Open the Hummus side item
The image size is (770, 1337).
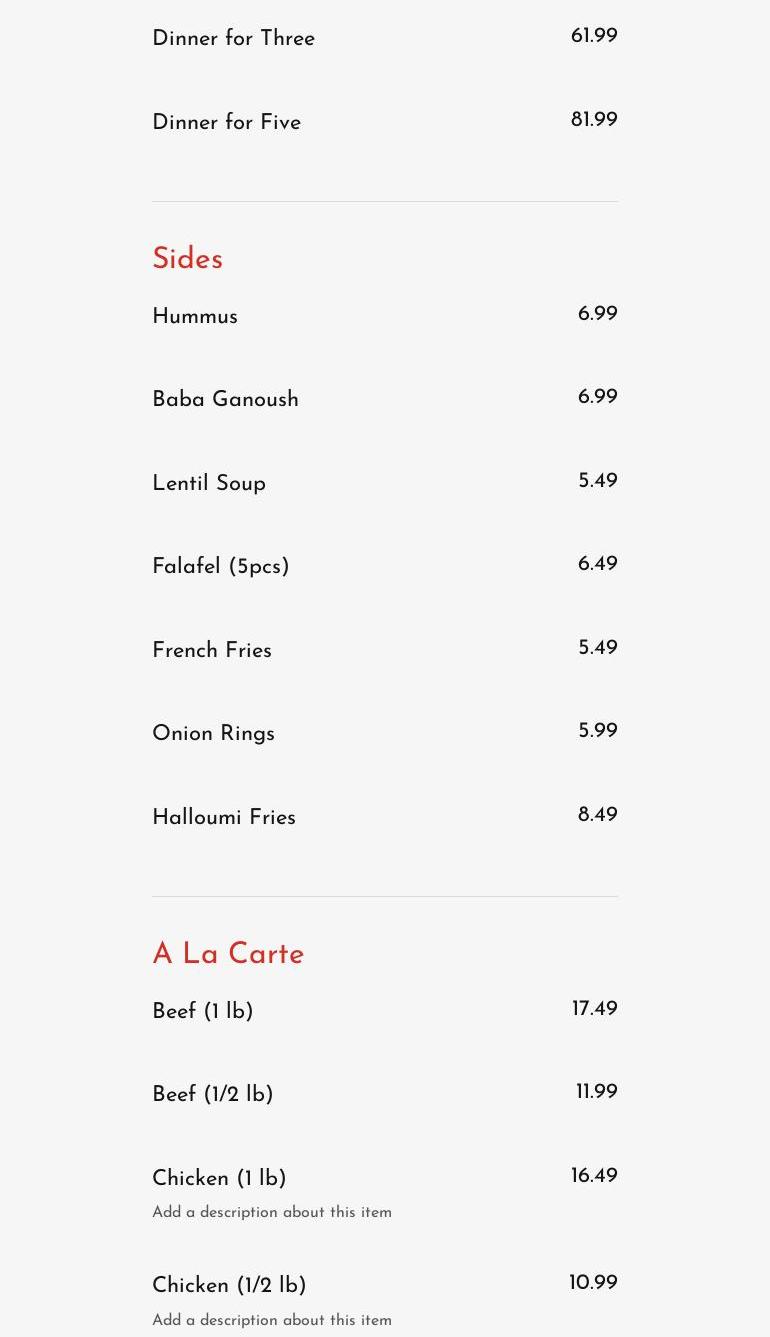pyautogui.click(x=195, y=317)
